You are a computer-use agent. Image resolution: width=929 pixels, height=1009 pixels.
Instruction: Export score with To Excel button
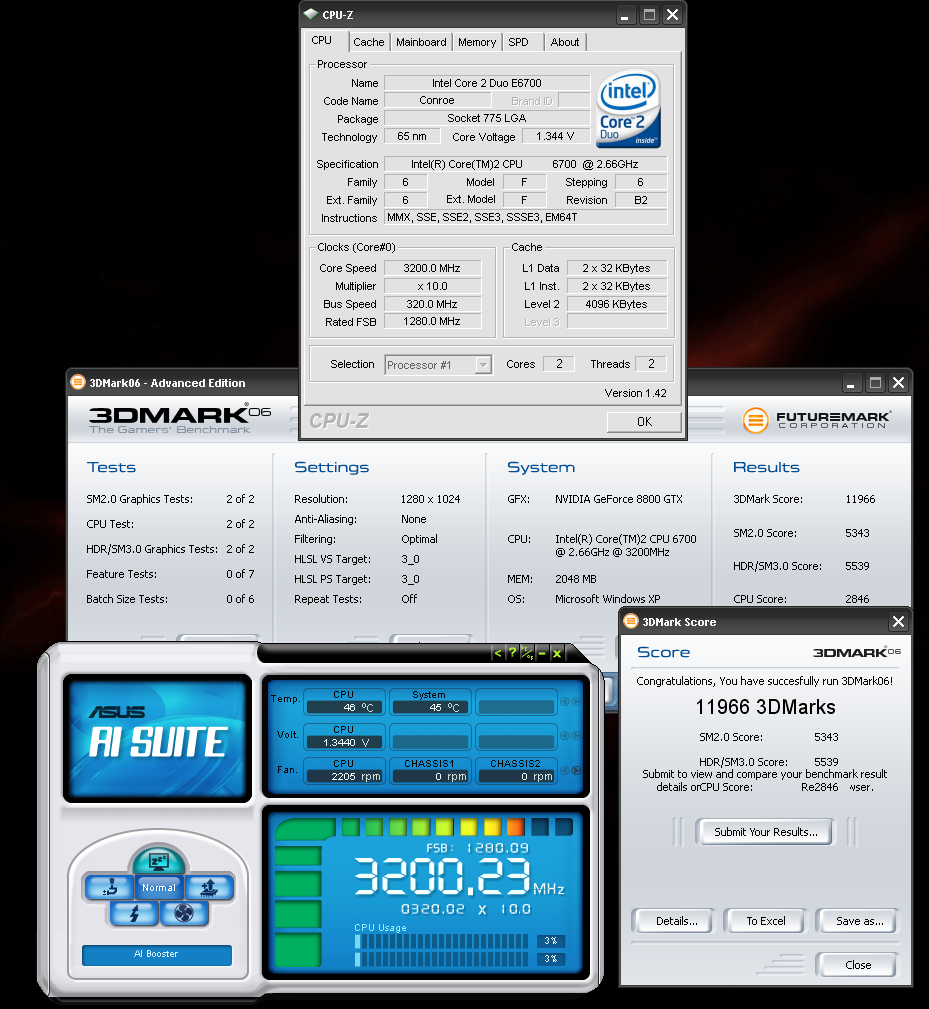pyautogui.click(x=766, y=921)
